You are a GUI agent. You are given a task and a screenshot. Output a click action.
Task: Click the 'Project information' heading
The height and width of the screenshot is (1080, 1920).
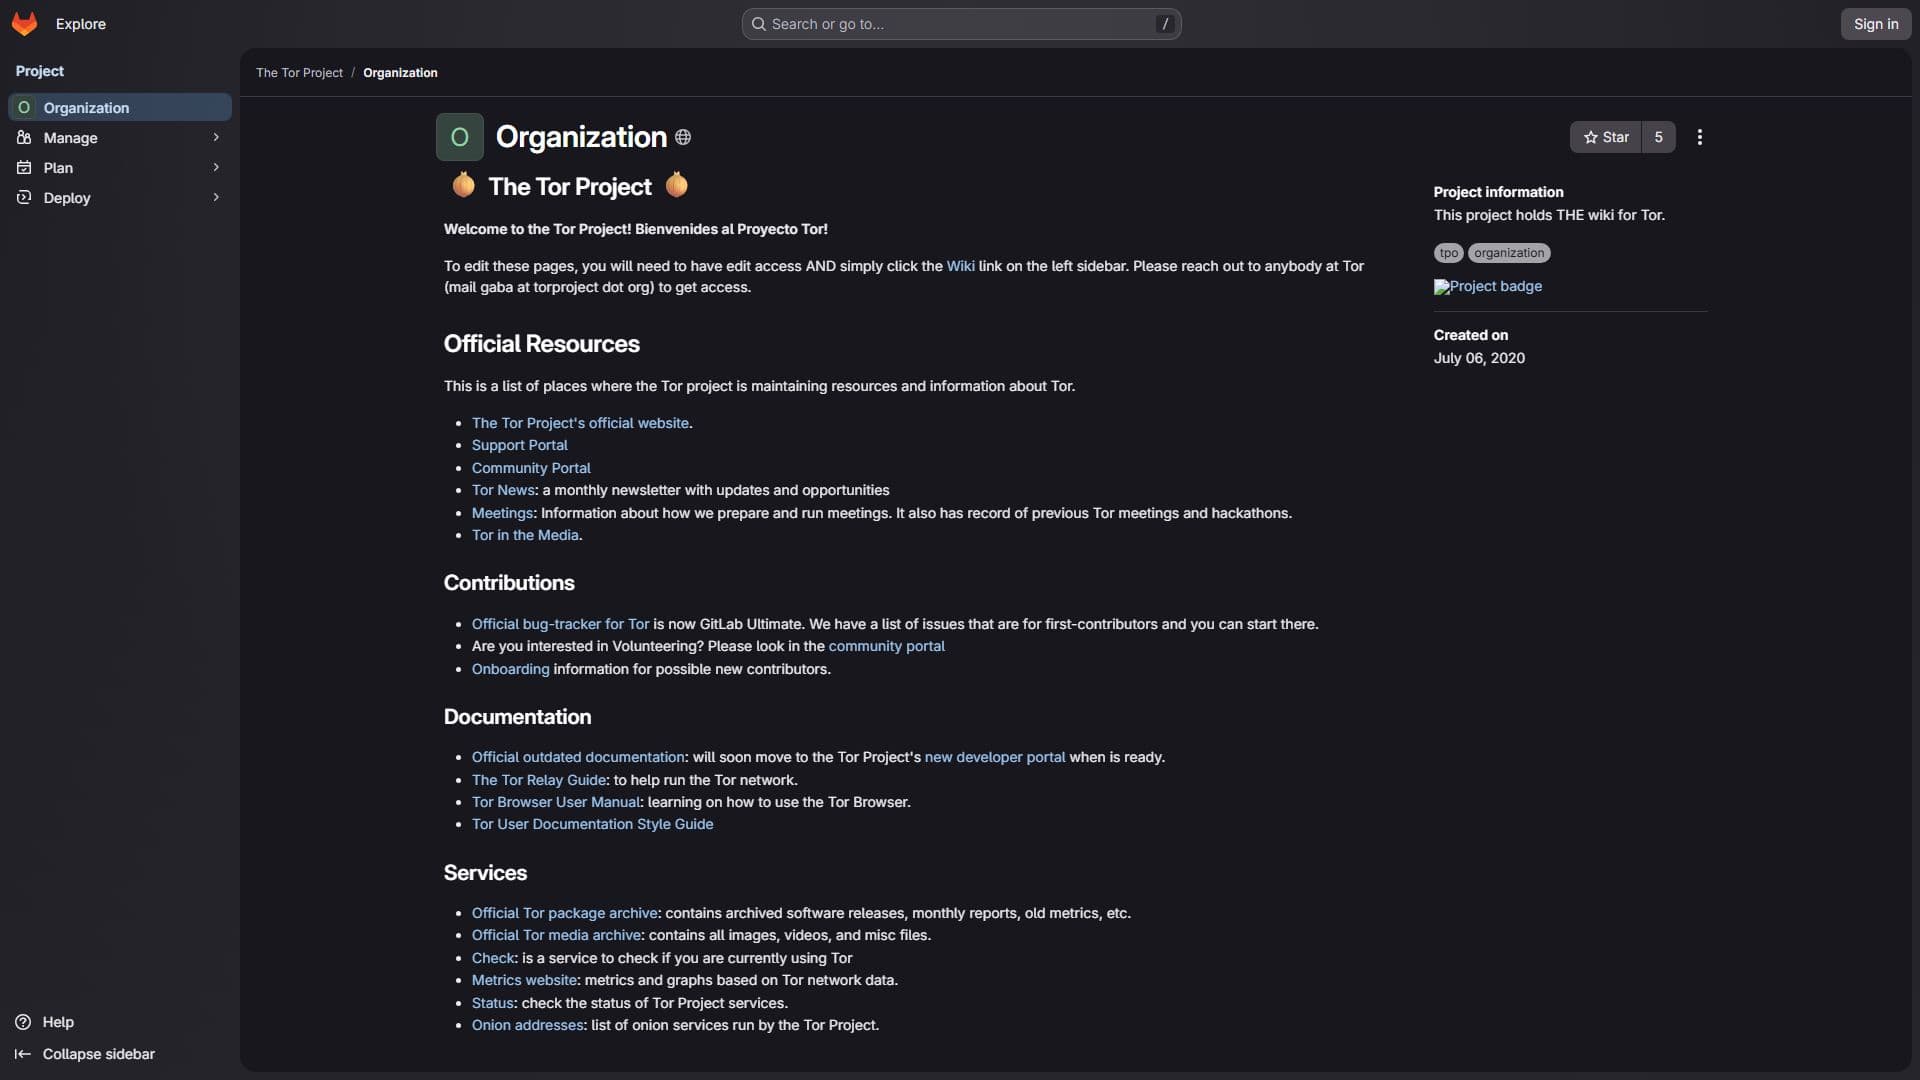point(1498,192)
